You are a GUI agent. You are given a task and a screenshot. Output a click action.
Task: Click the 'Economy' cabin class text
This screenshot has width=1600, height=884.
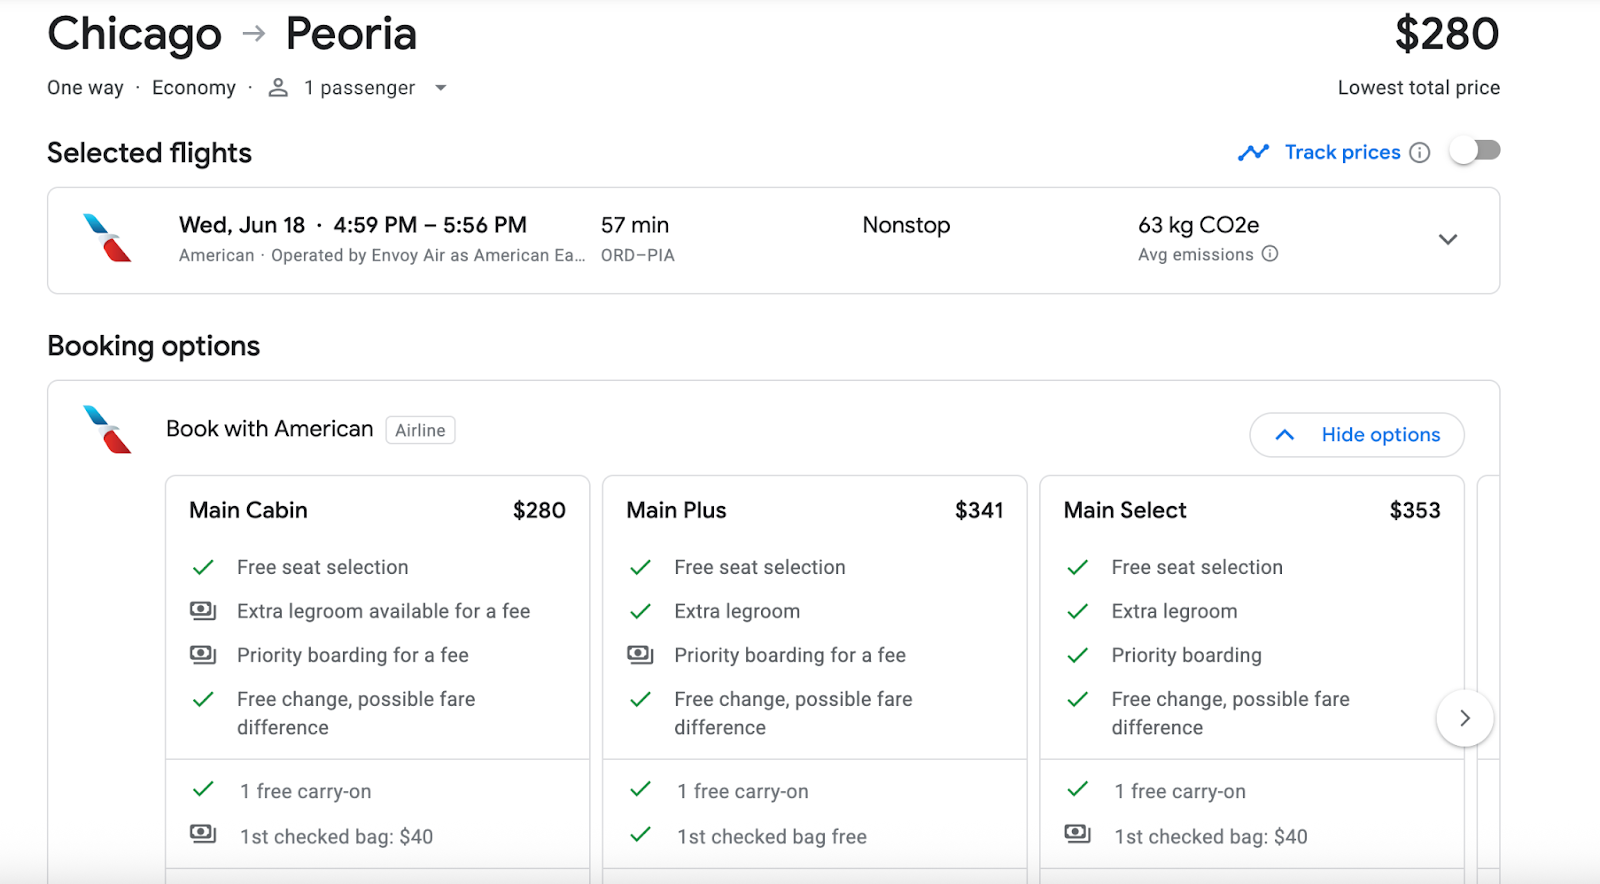[194, 88]
